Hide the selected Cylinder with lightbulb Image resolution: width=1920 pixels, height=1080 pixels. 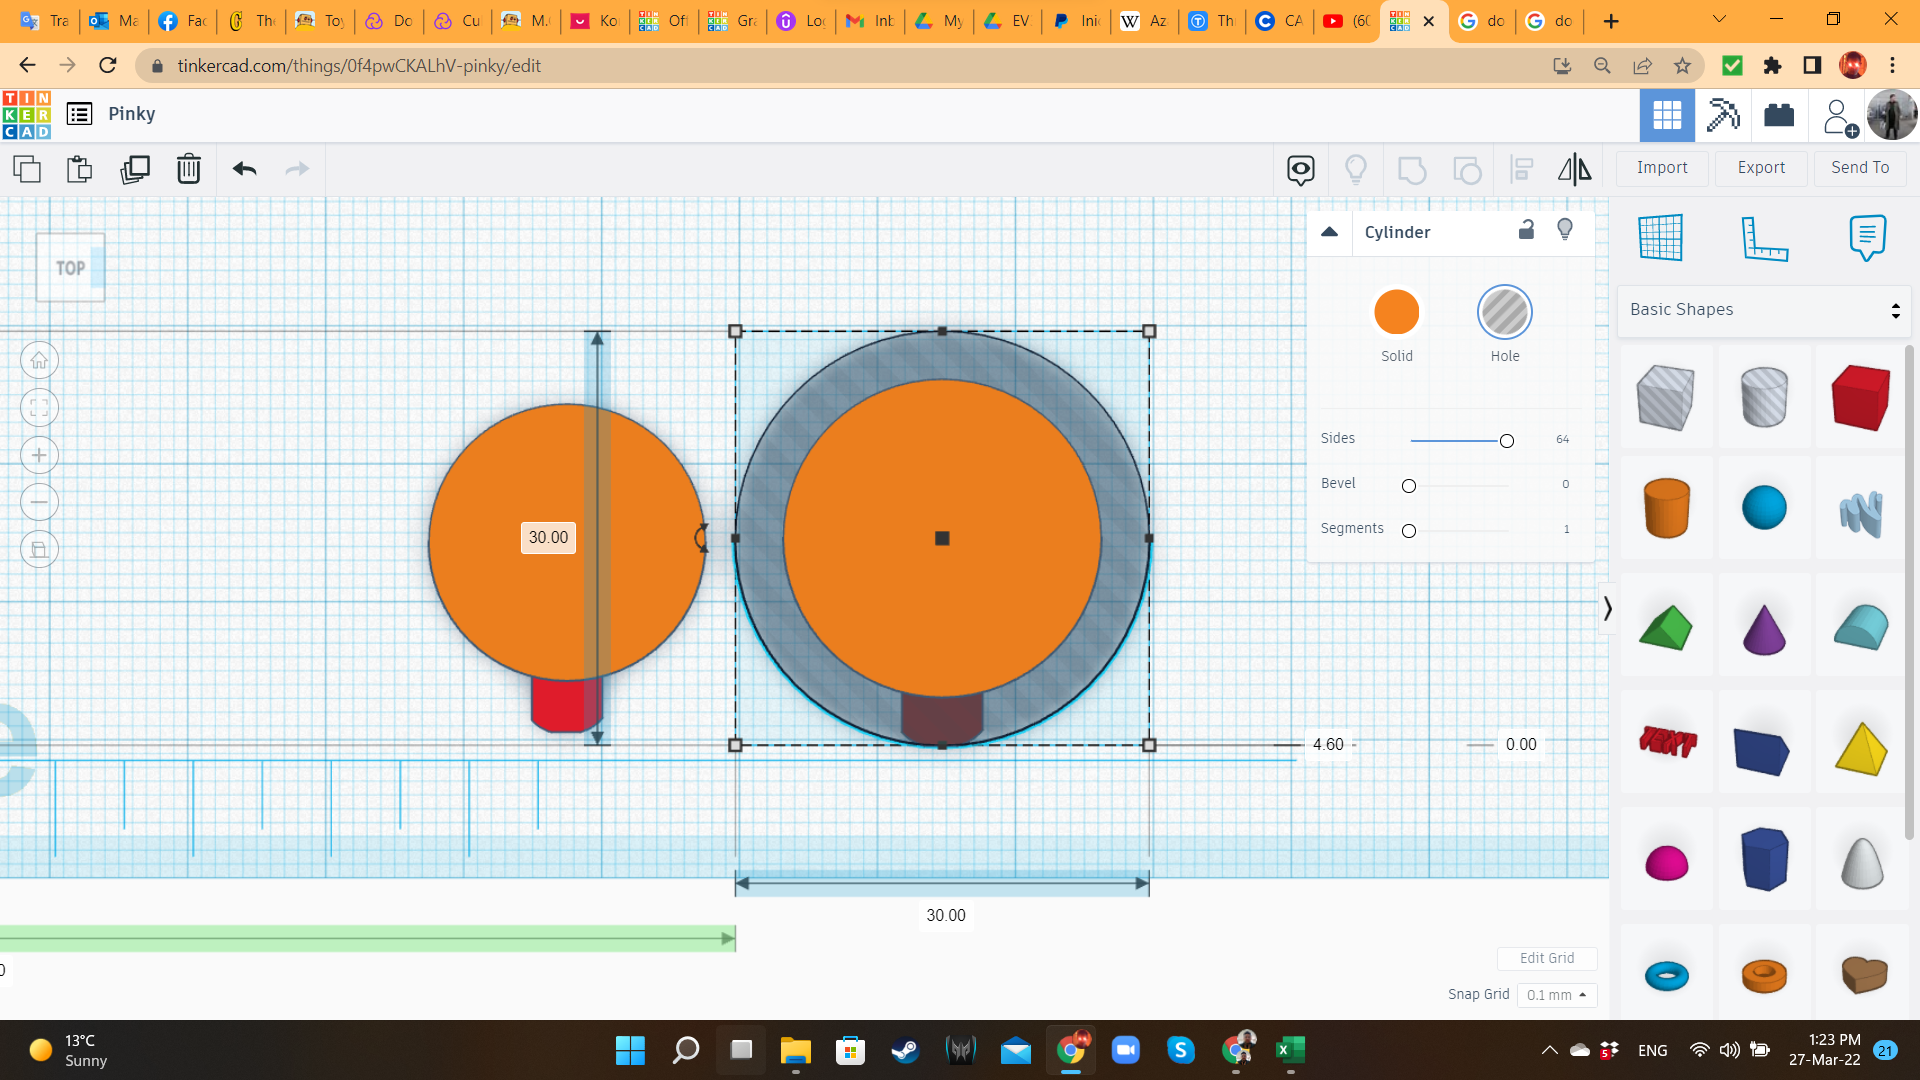pyautogui.click(x=1565, y=230)
